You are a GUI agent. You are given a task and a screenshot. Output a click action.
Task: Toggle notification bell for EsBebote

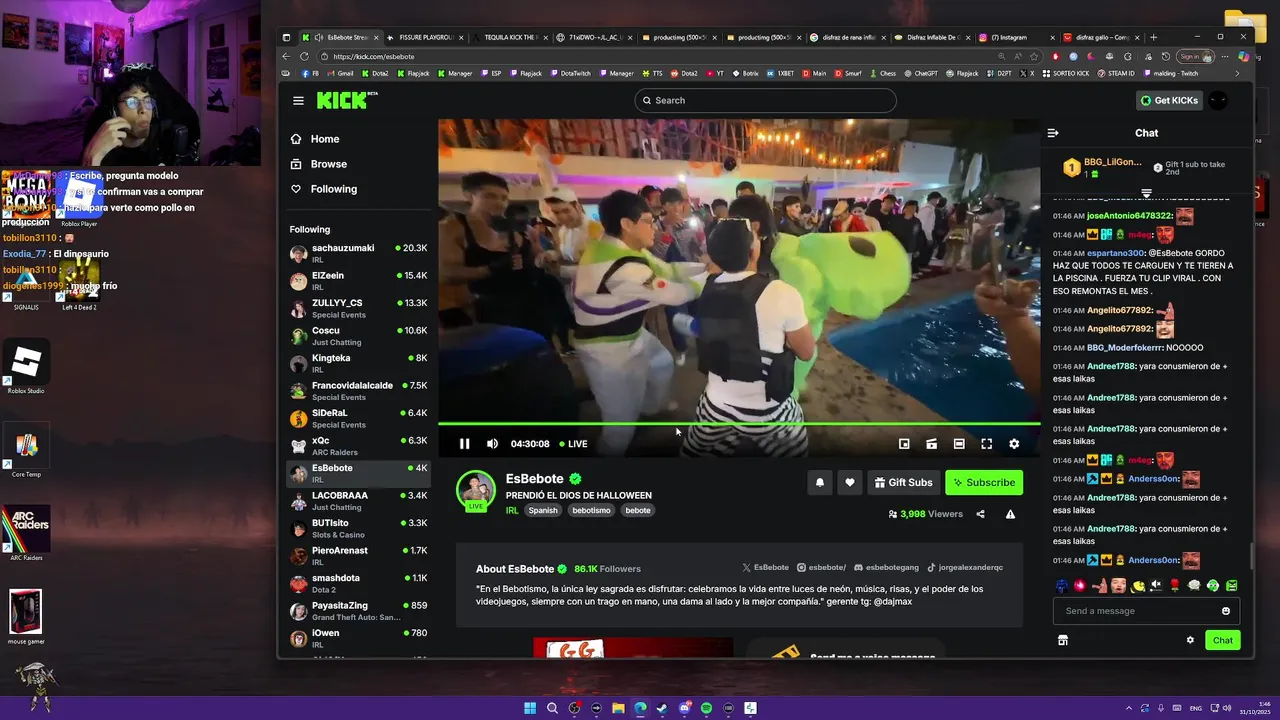tap(820, 482)
